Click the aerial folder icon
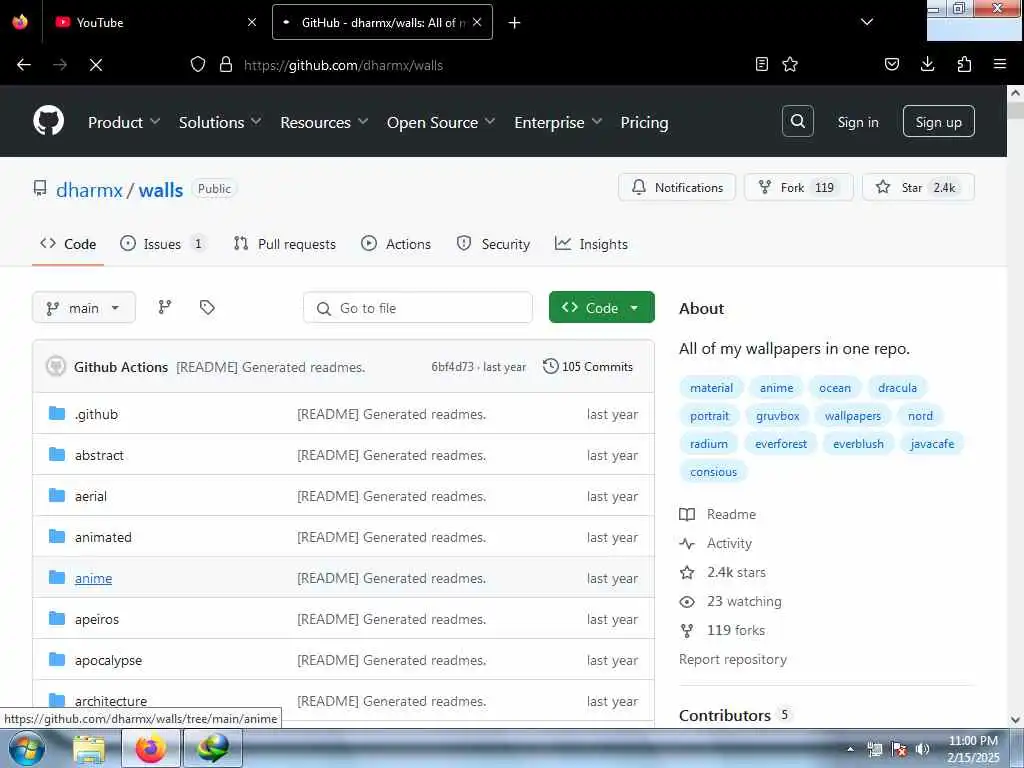Image resolution: width=1024 pixels, height=768 pixels. [57, 496]
